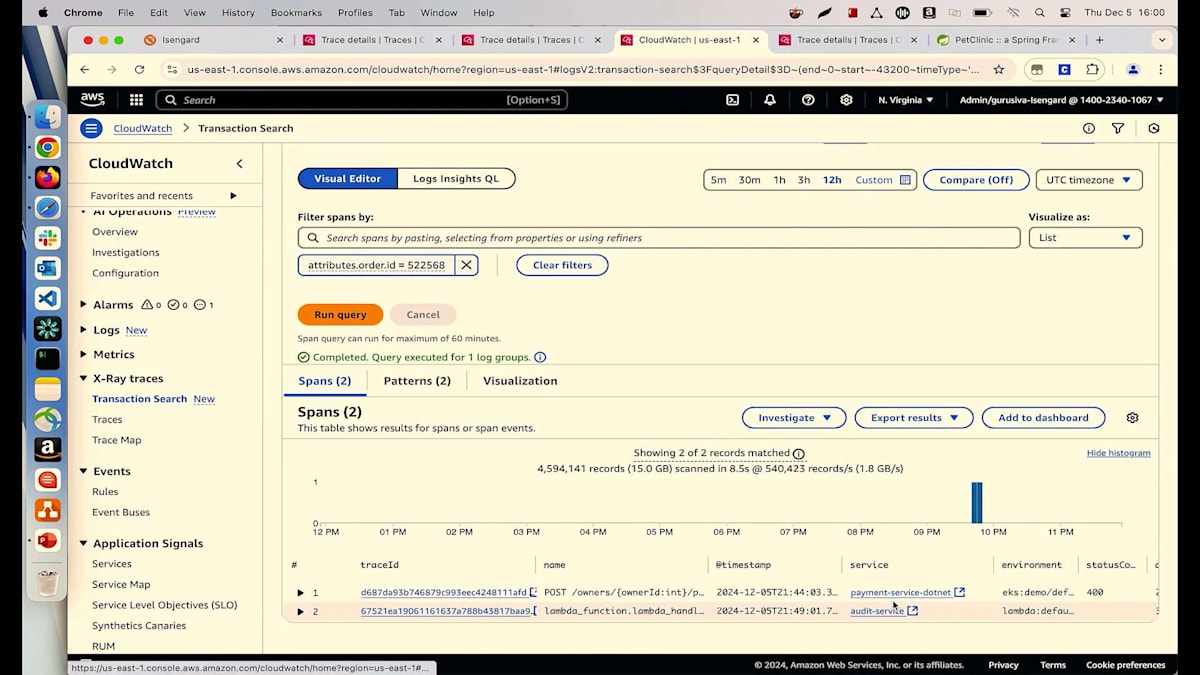
Task: Open Finder from the Dock
Action: pyautogui.click(x=47, y=117)
